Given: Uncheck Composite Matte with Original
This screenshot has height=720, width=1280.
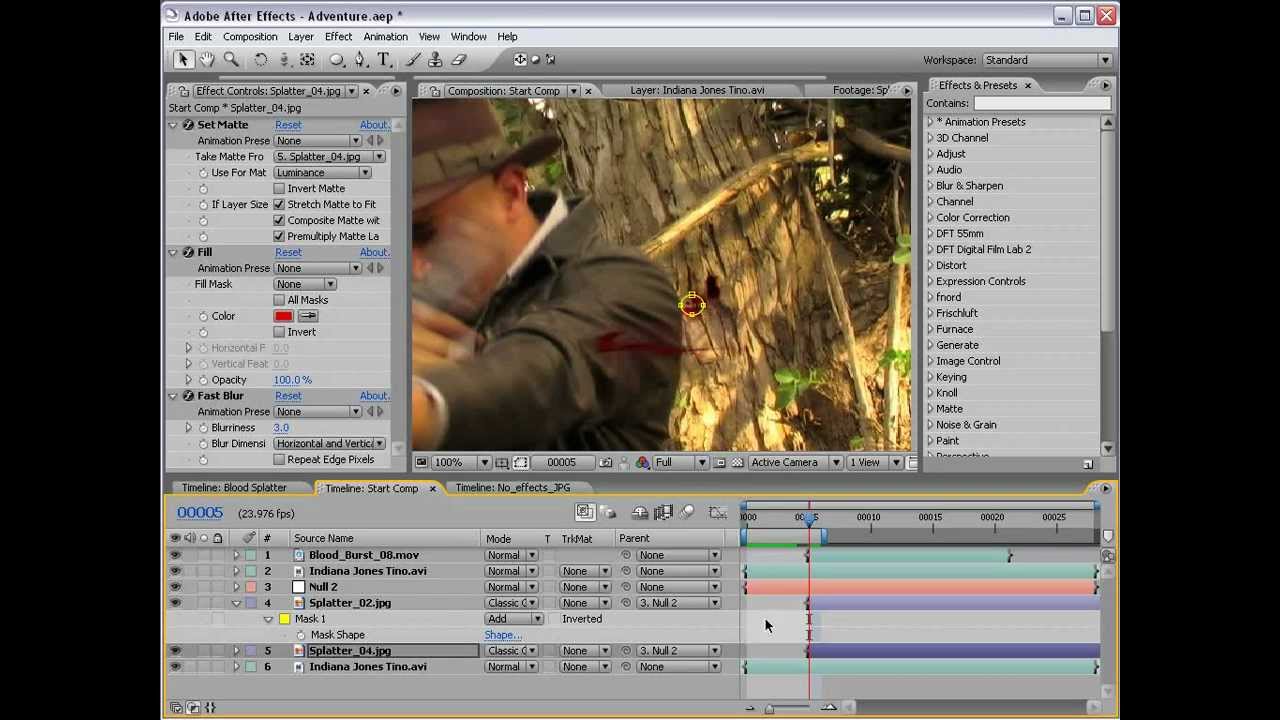Looking at the screenshot, I should click(279, 220).
